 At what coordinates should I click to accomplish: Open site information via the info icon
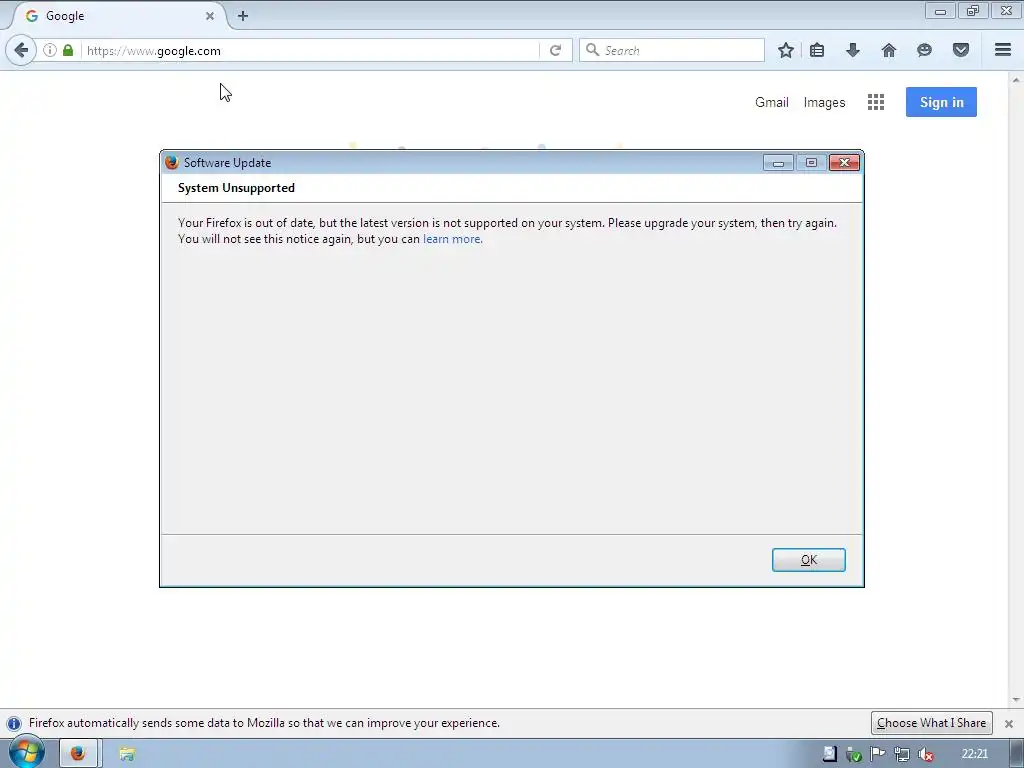(x=50, y=50)
